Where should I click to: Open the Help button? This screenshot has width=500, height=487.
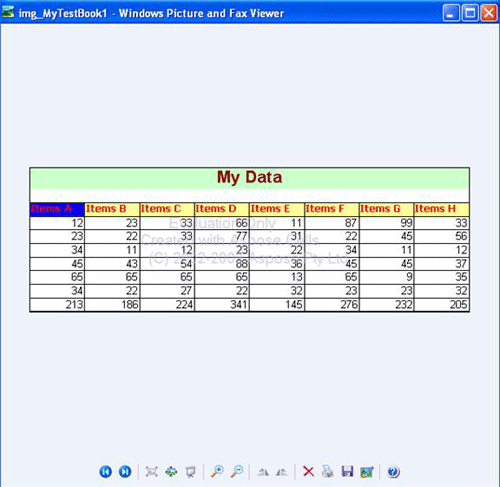393,472
